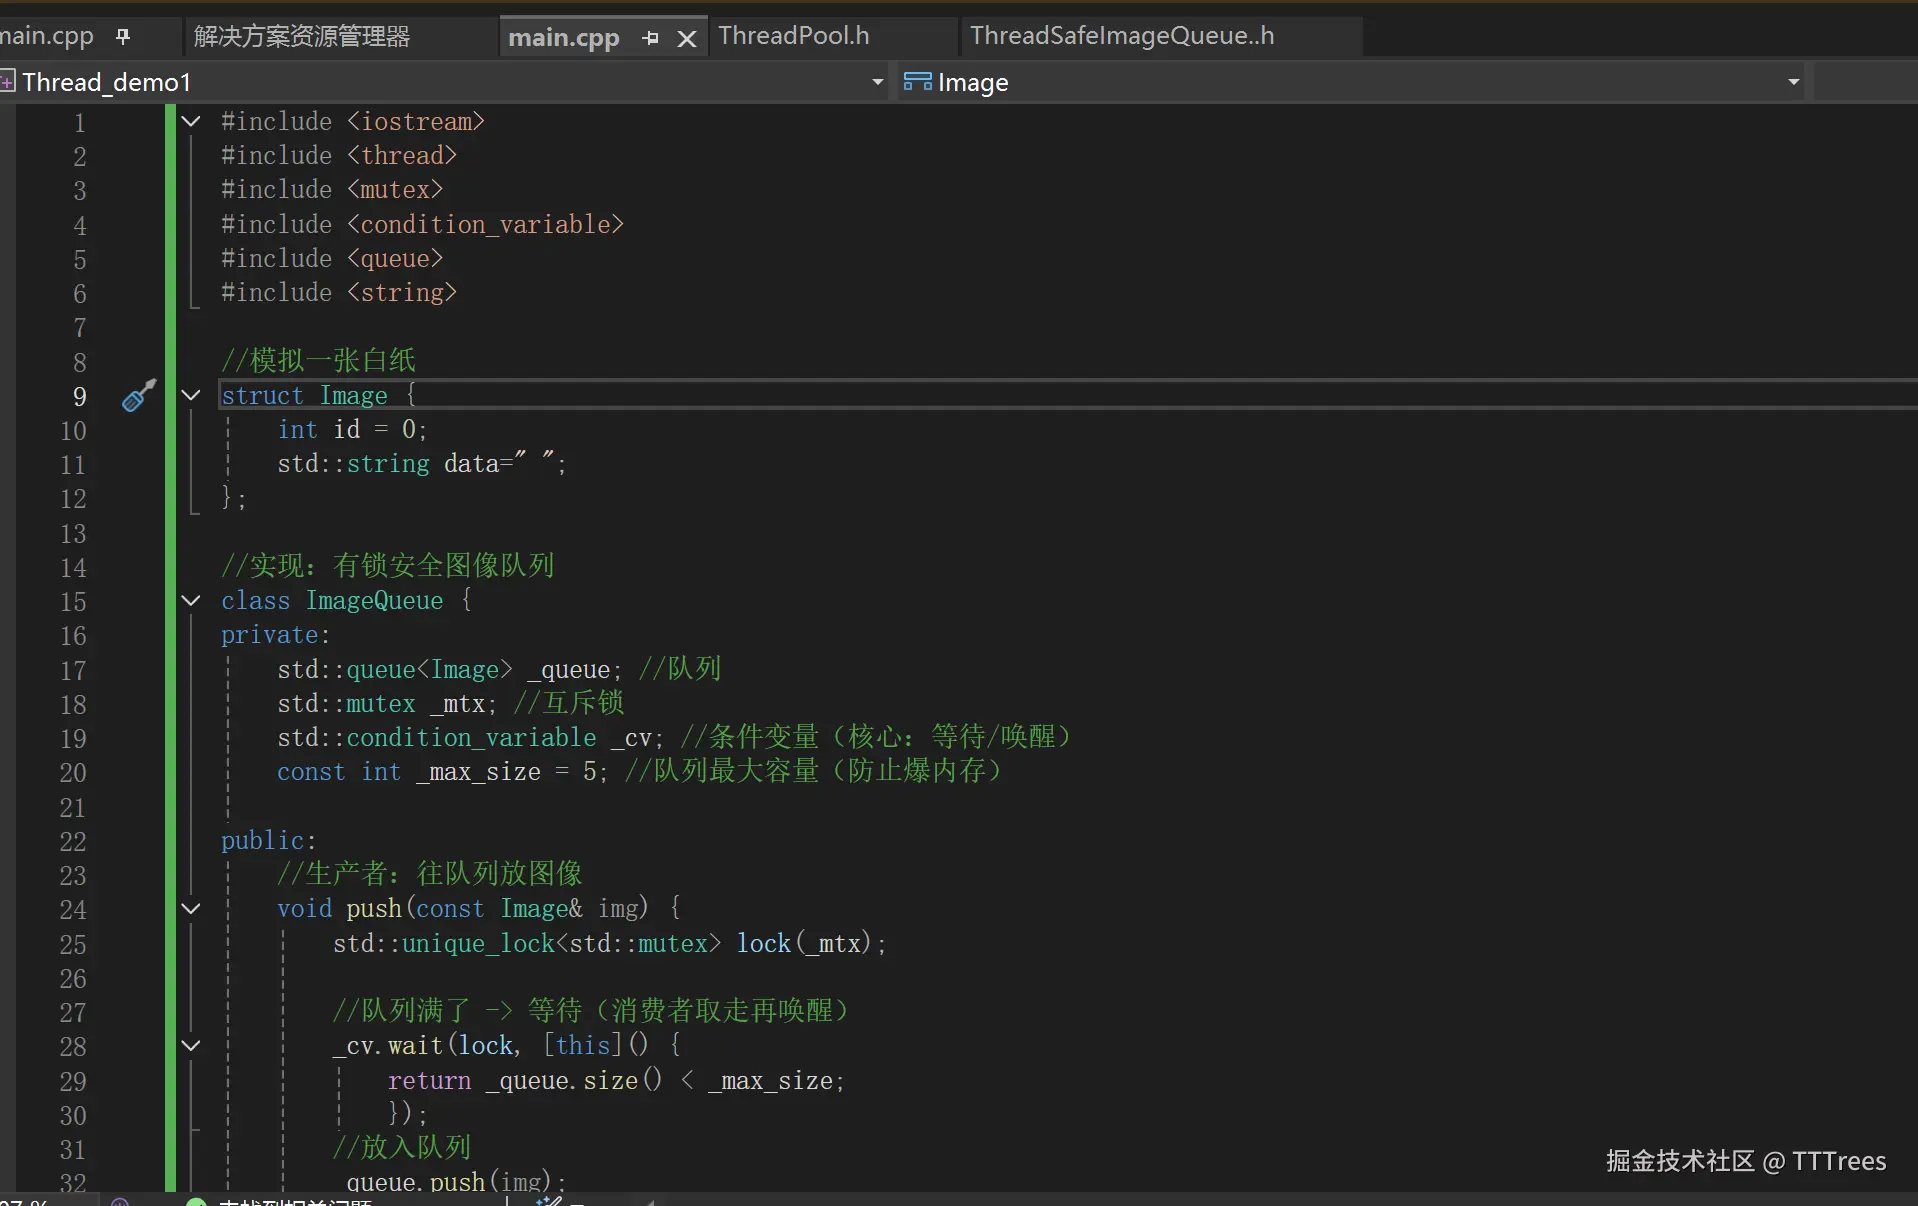
Task: Click line number 7 in the gutter
Action: 80,328
